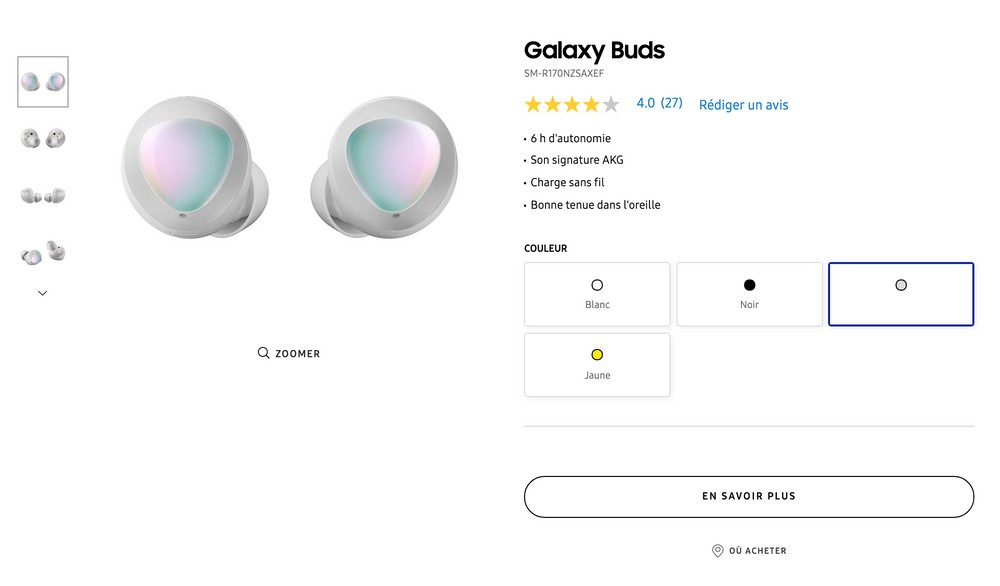The image size is (1000, 586).
Task: Open the third thumbnail showing side view
Action: (x=43, y=195)
